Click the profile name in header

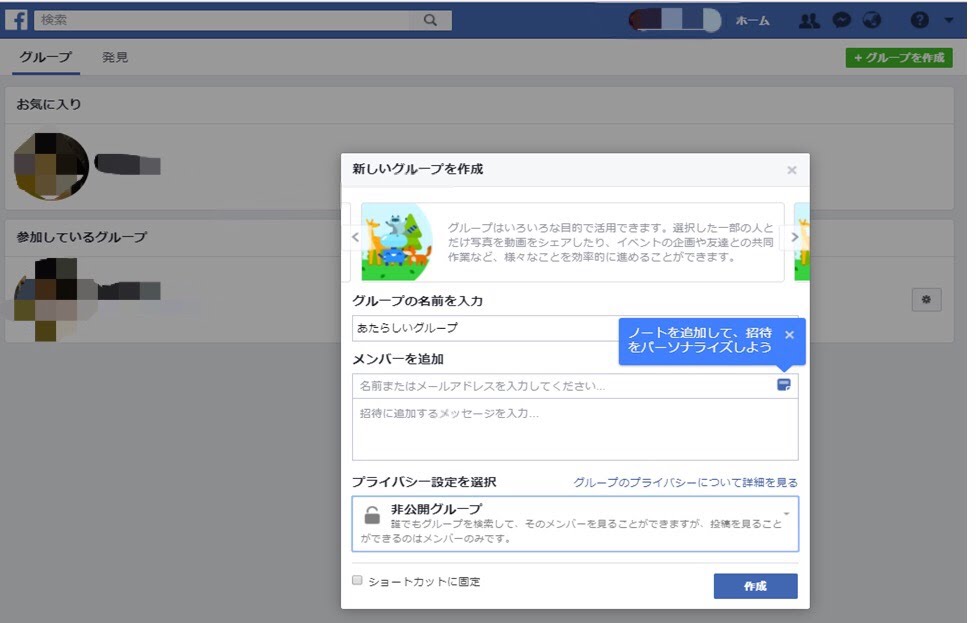click(675, 20)
